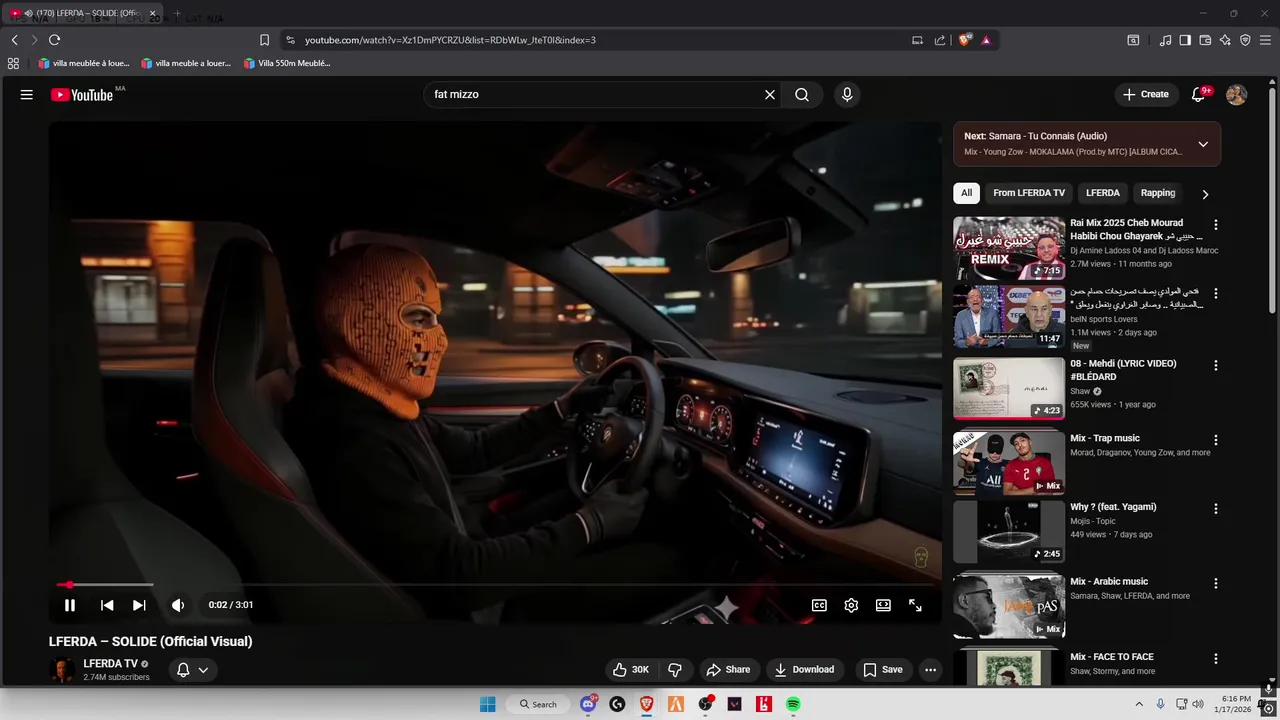1280x720 pixels.
Task: Open options for the beIN sports Lovers video
Action: 1216,294
